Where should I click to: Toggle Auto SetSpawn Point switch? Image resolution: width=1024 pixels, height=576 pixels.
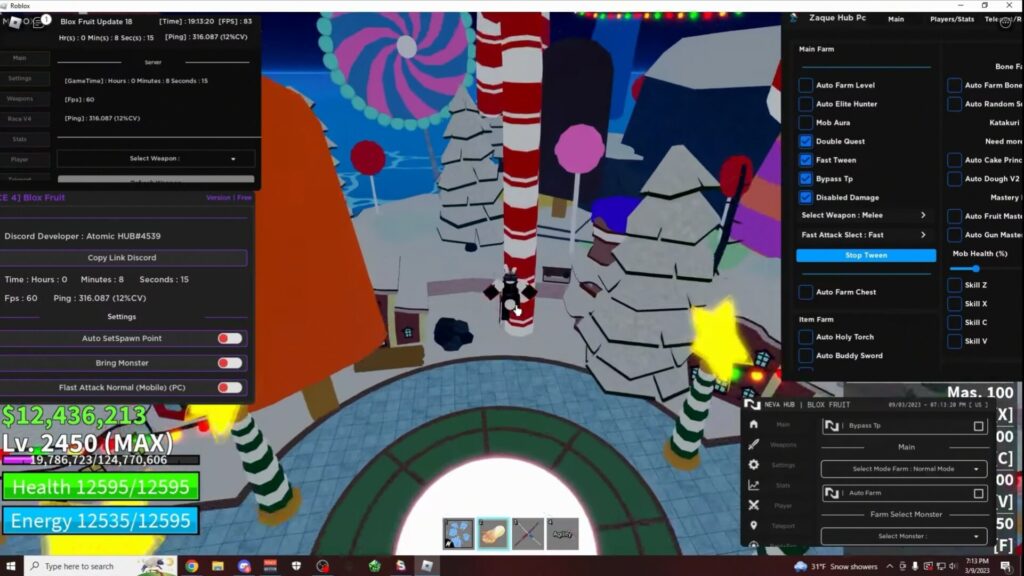229,338
